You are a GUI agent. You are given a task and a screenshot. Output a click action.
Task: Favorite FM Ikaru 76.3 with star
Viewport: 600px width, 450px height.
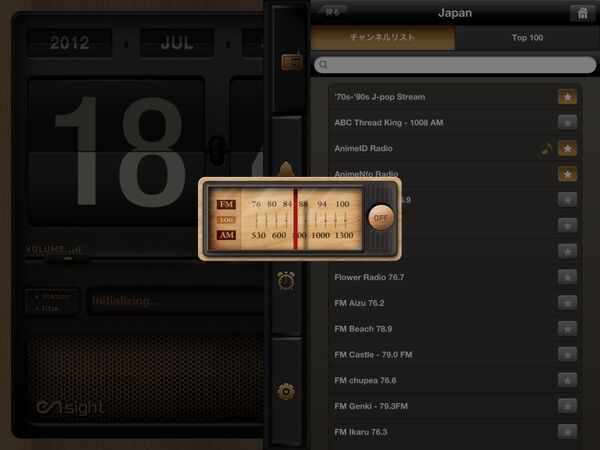click(567, 432)
